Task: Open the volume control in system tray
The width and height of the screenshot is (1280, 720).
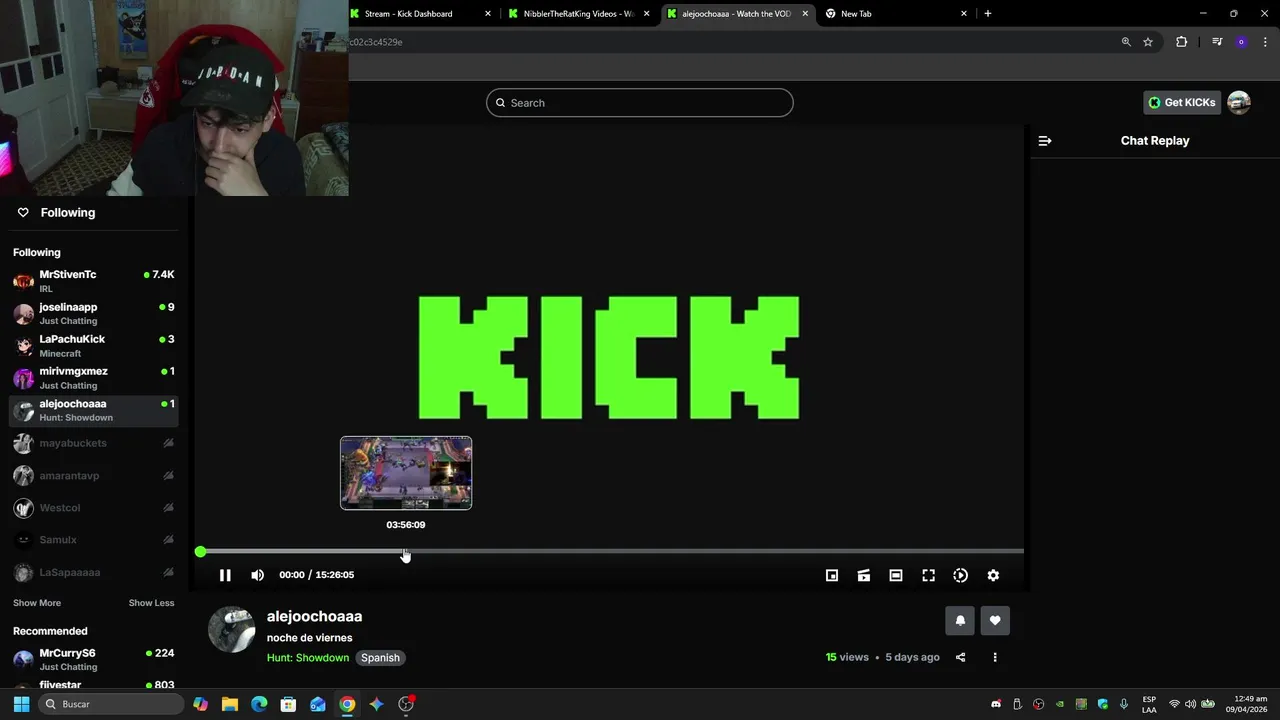Action: [1190, 704]
